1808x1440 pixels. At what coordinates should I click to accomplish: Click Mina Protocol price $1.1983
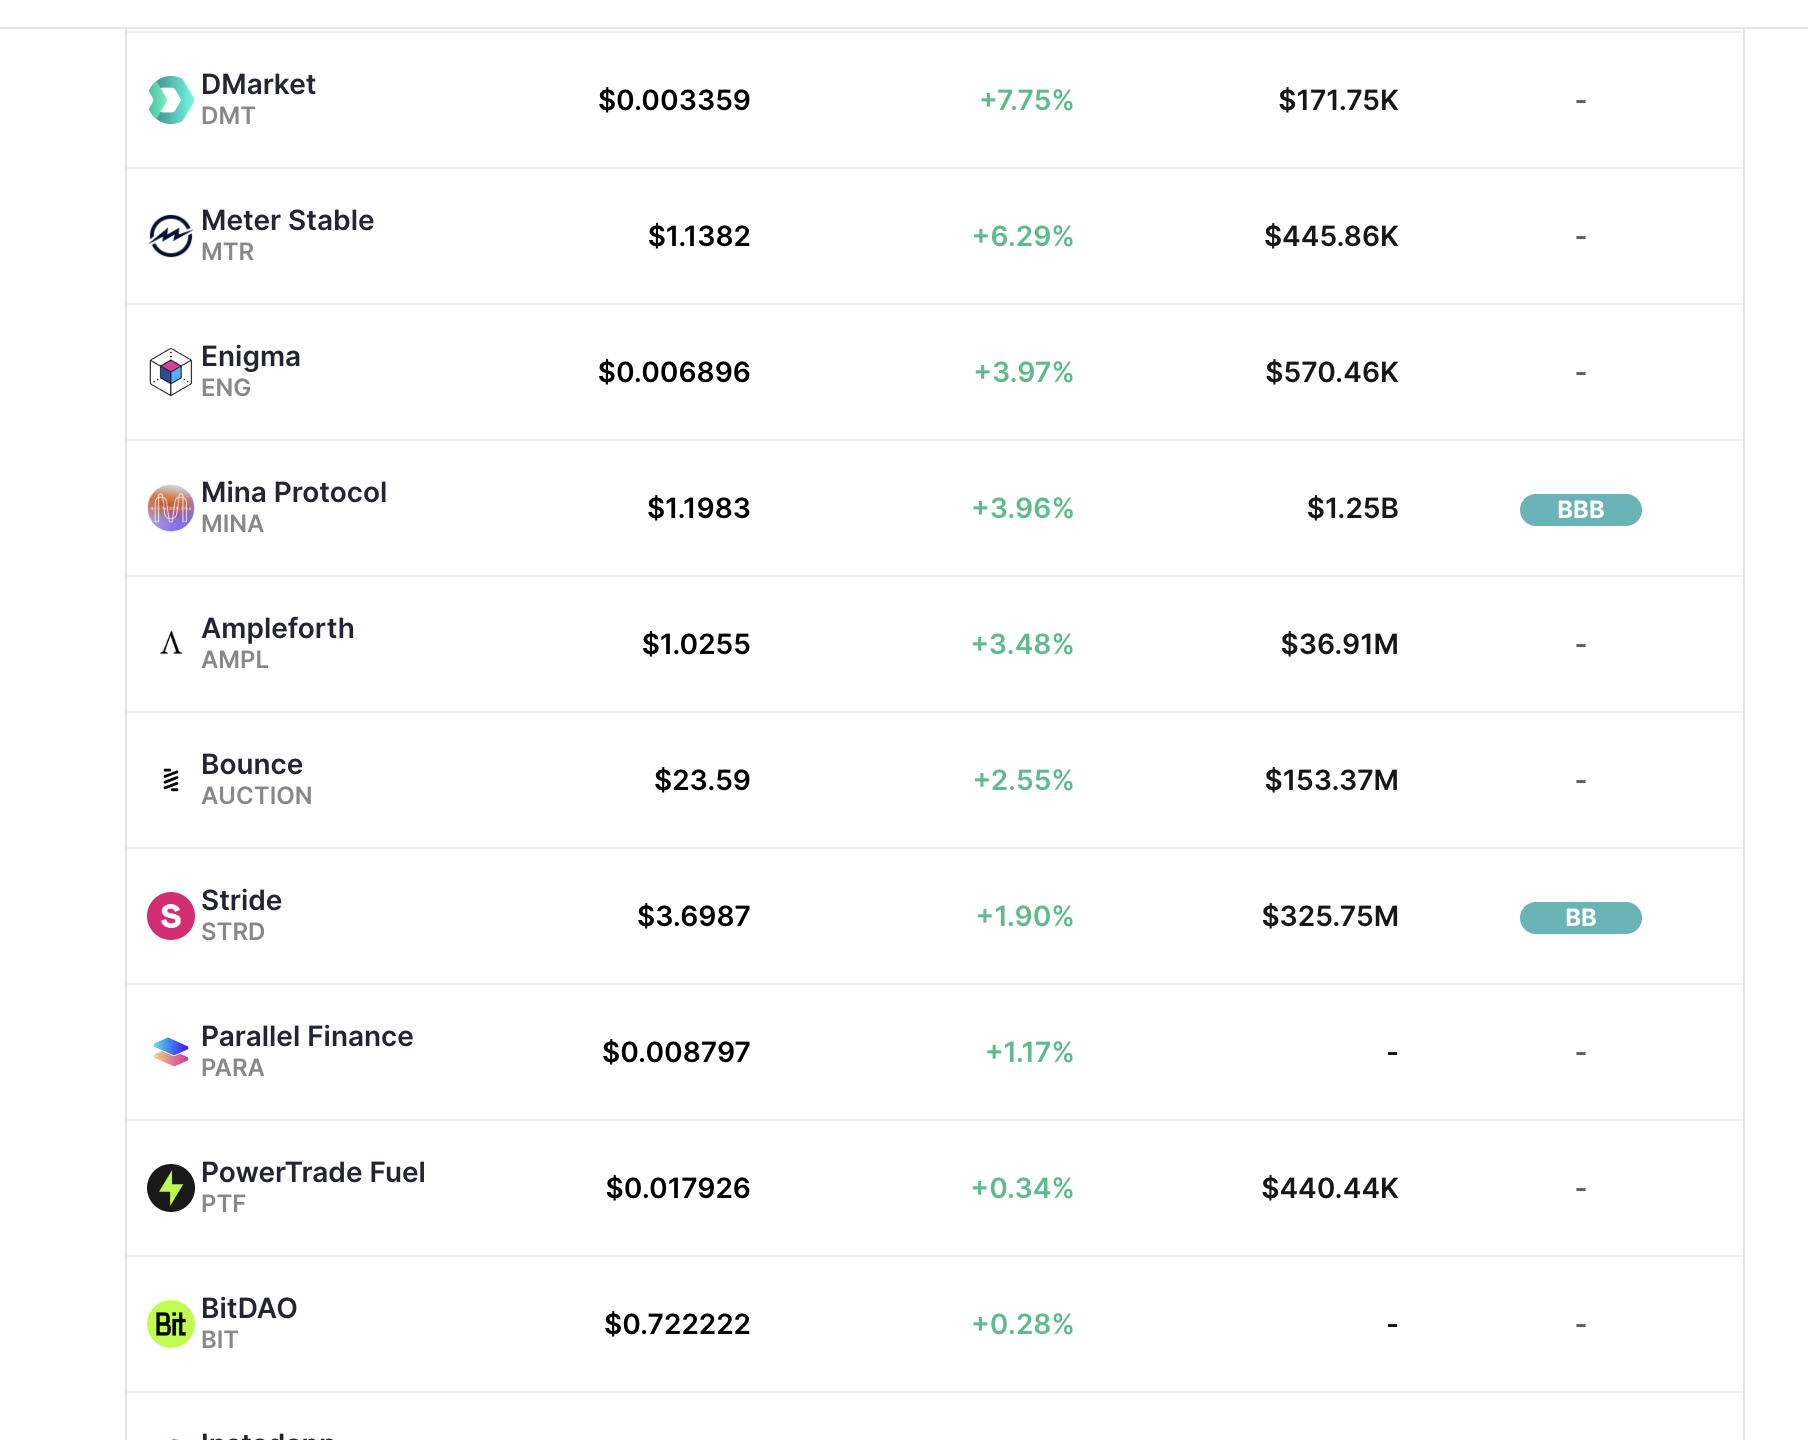[x=699, y=508]
